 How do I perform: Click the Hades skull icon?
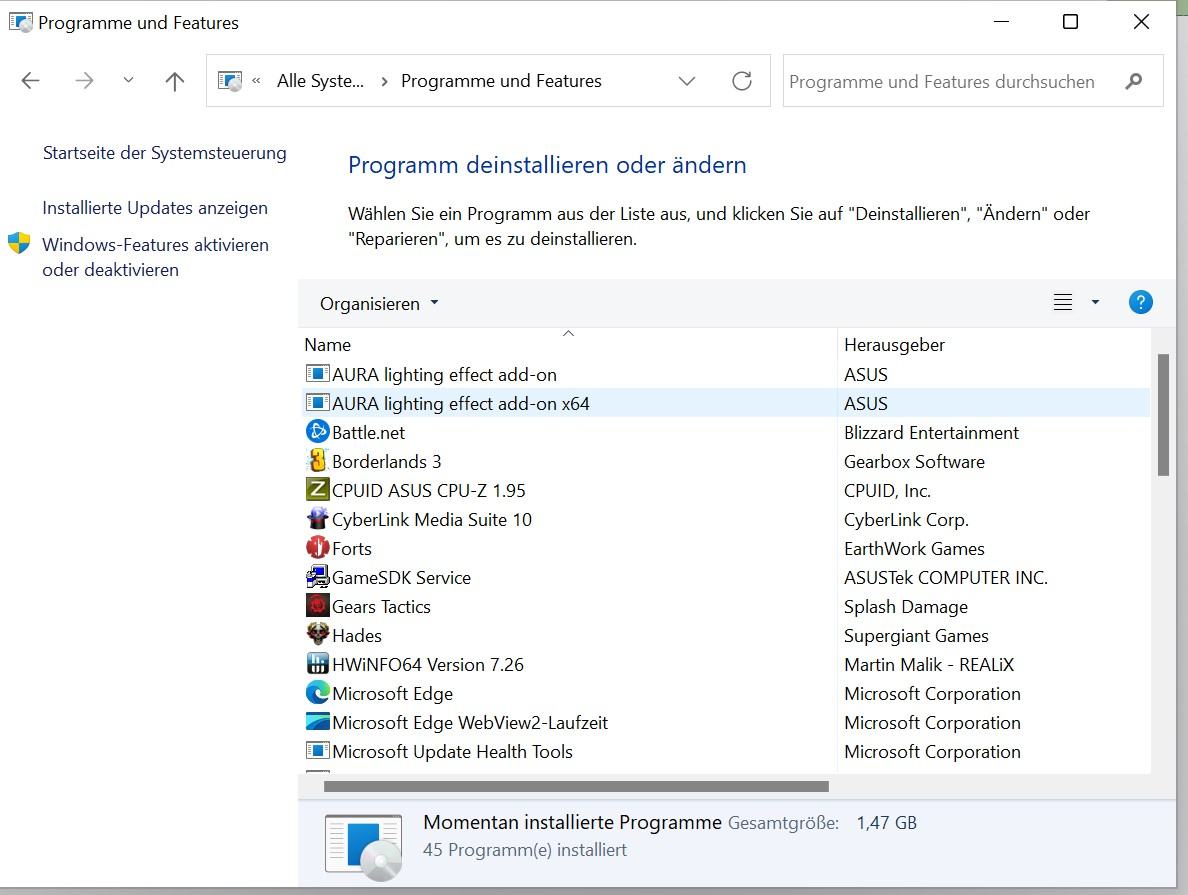point(317,634)
